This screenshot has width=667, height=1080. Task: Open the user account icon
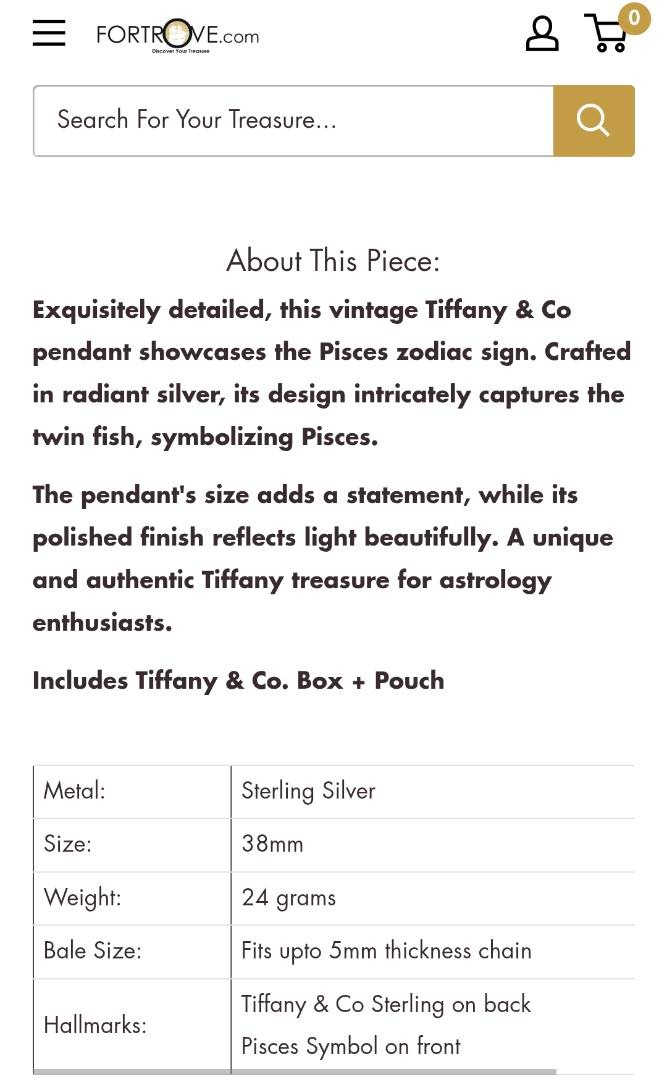tap(542, 34)
